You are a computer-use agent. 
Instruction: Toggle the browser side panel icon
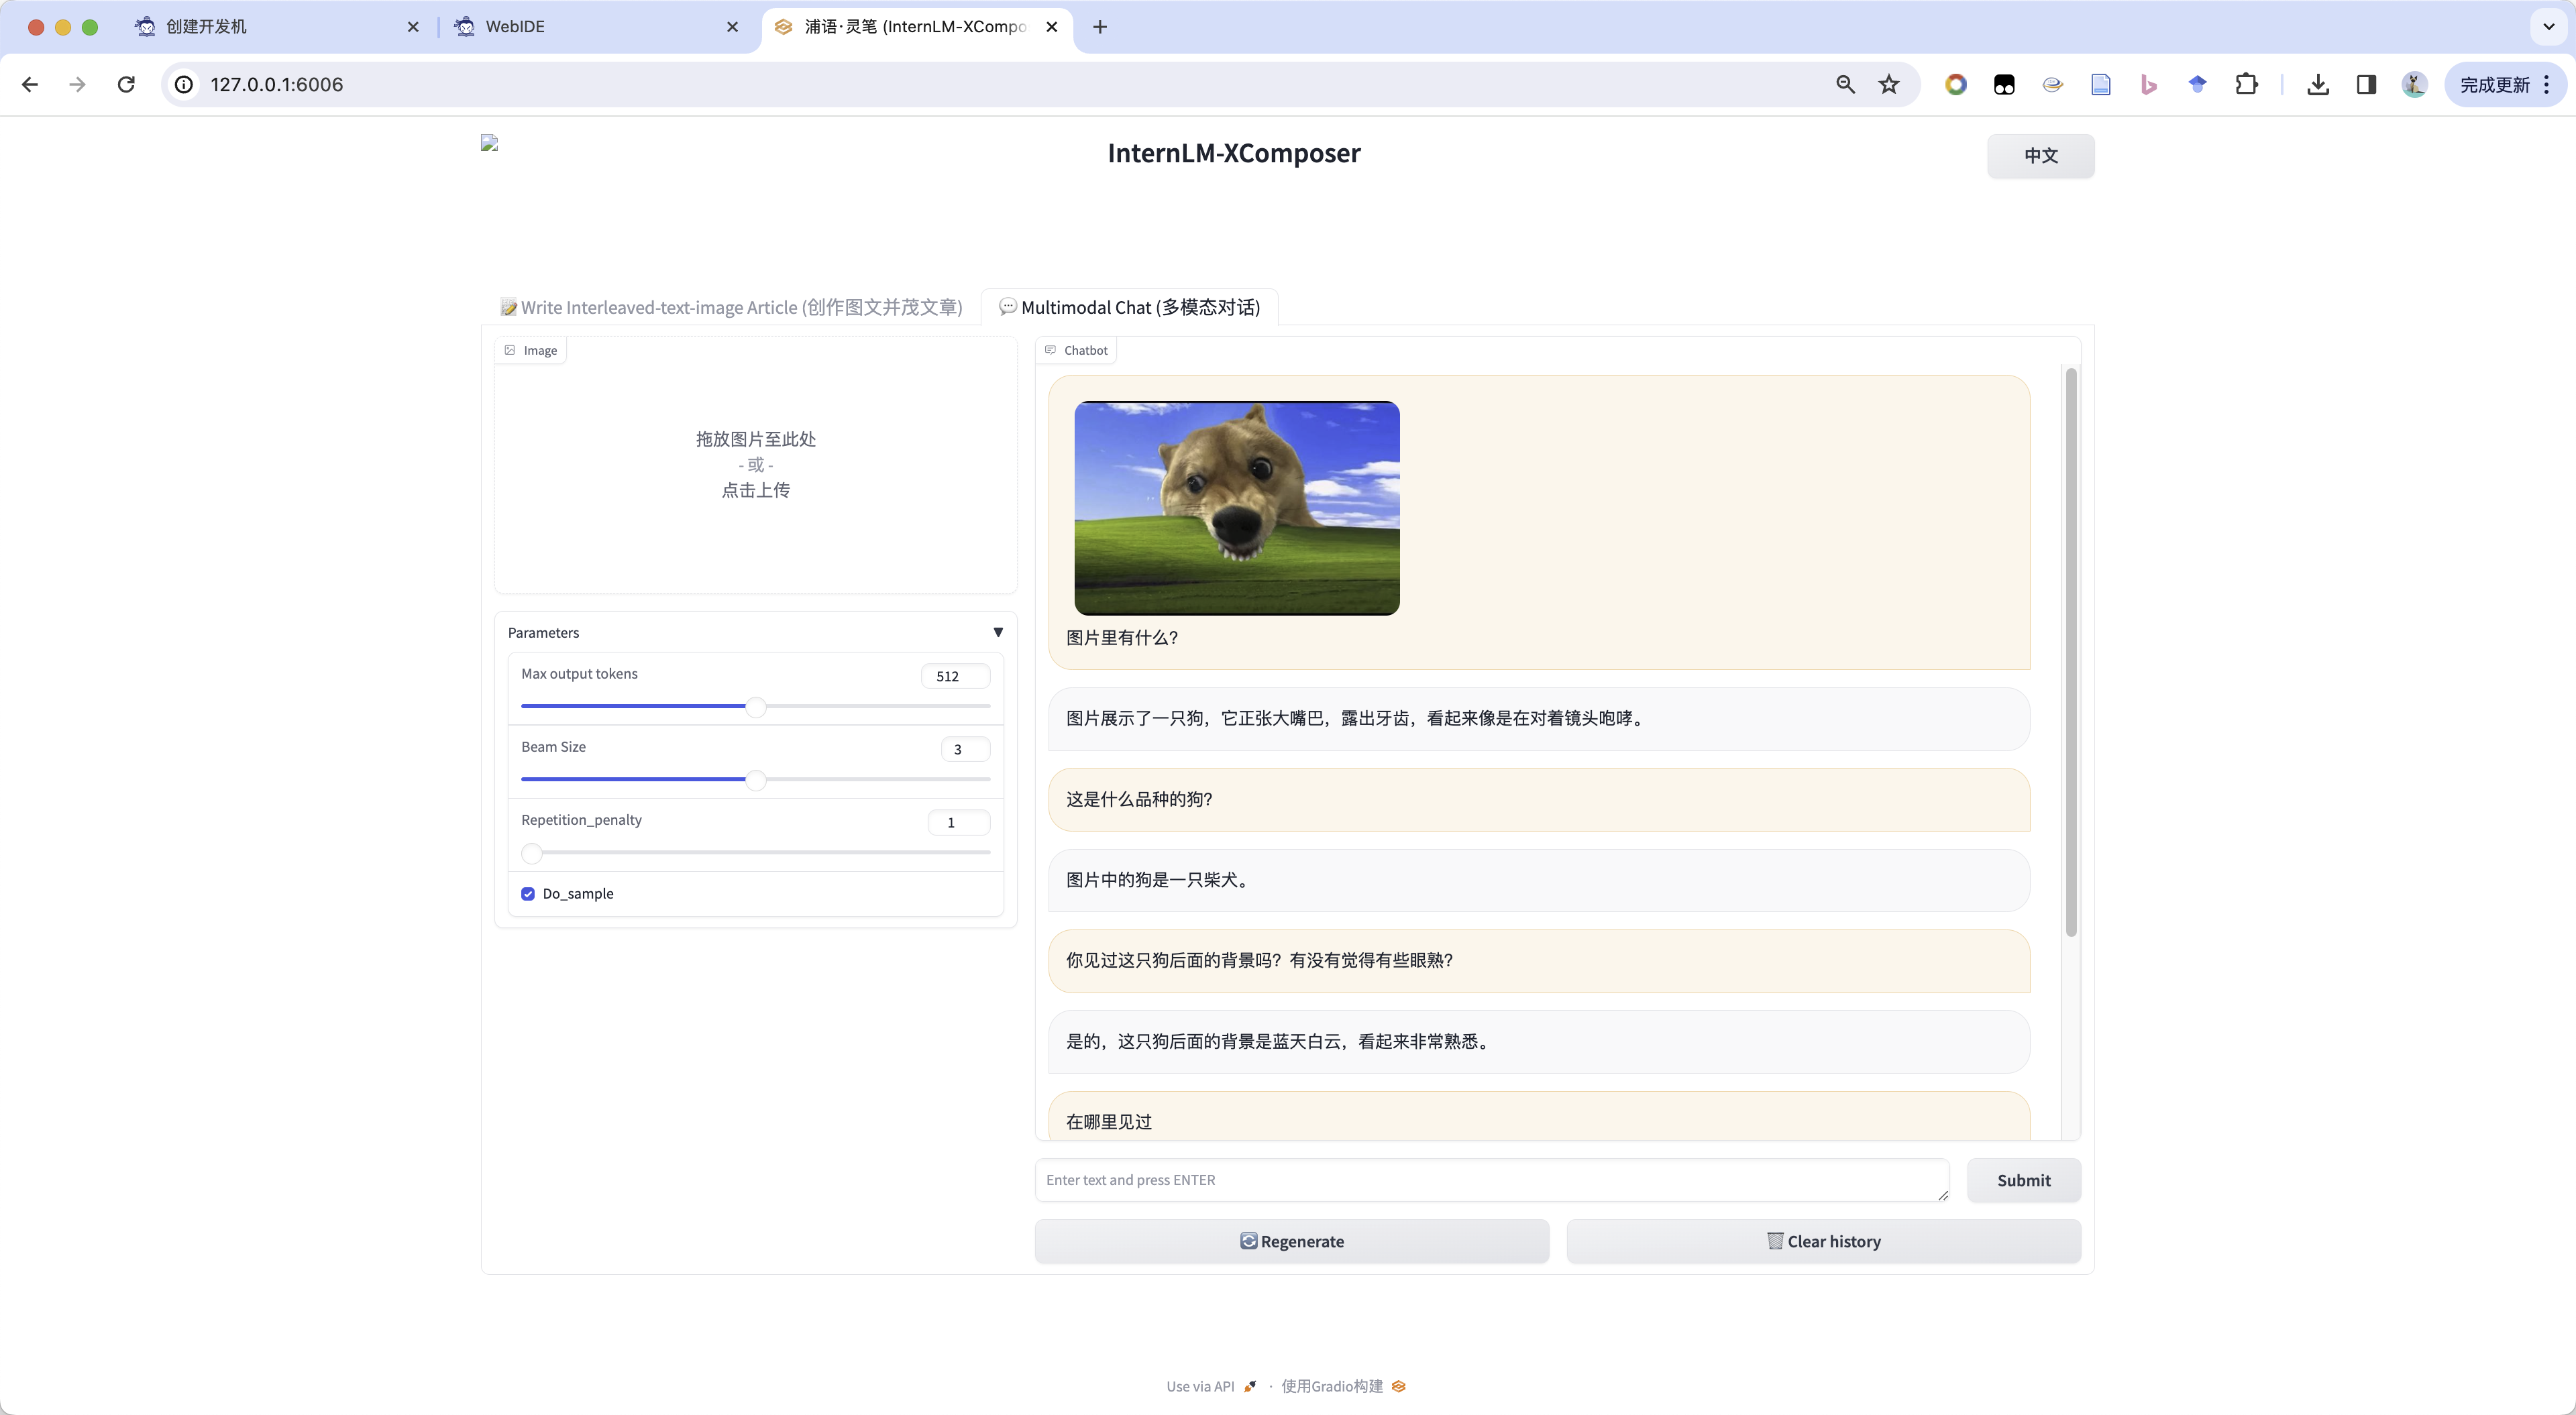click(x=2365, y=85)
